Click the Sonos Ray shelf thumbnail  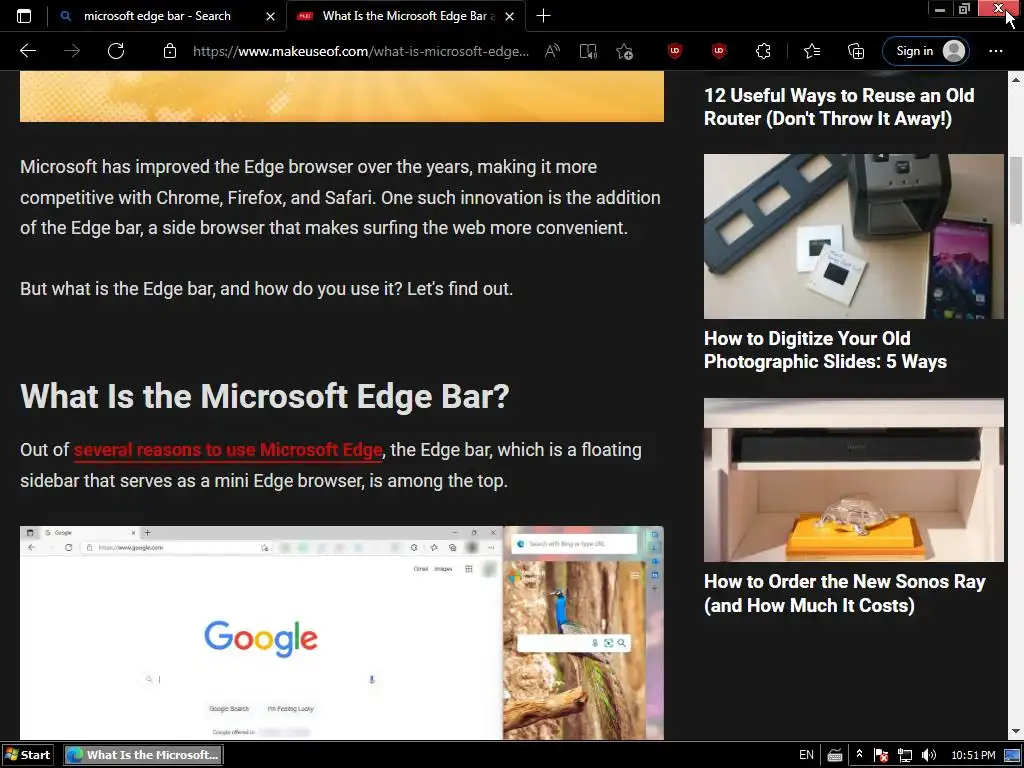[x=854, y=480]
